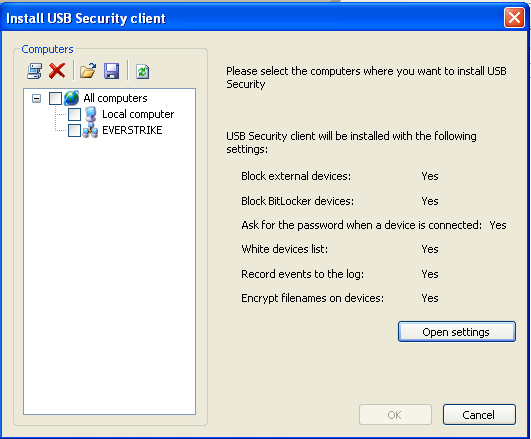The width and height of the screenshot is (531, 439).
Task: Click the Local computer monitor icon
Action: 90,114
